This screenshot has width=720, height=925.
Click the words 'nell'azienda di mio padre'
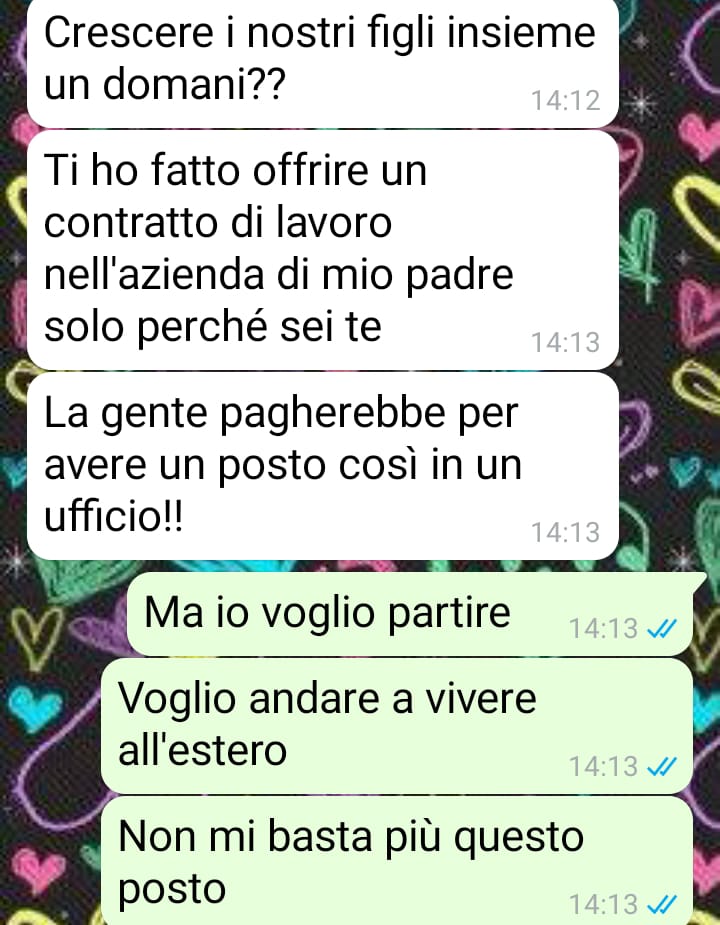point(279,275)
